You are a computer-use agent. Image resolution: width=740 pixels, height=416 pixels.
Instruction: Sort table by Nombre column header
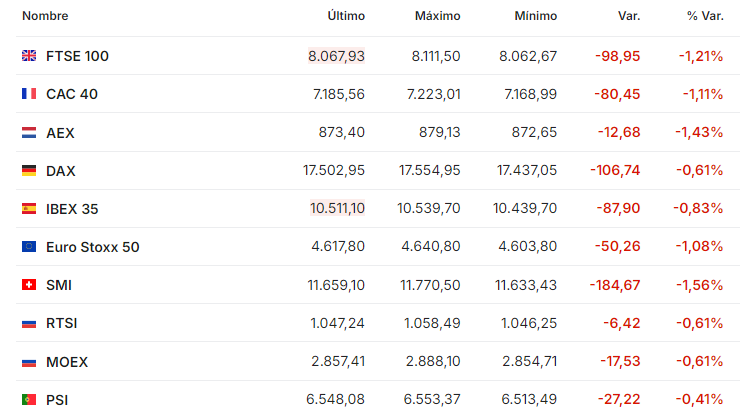[x=45, y=16]
